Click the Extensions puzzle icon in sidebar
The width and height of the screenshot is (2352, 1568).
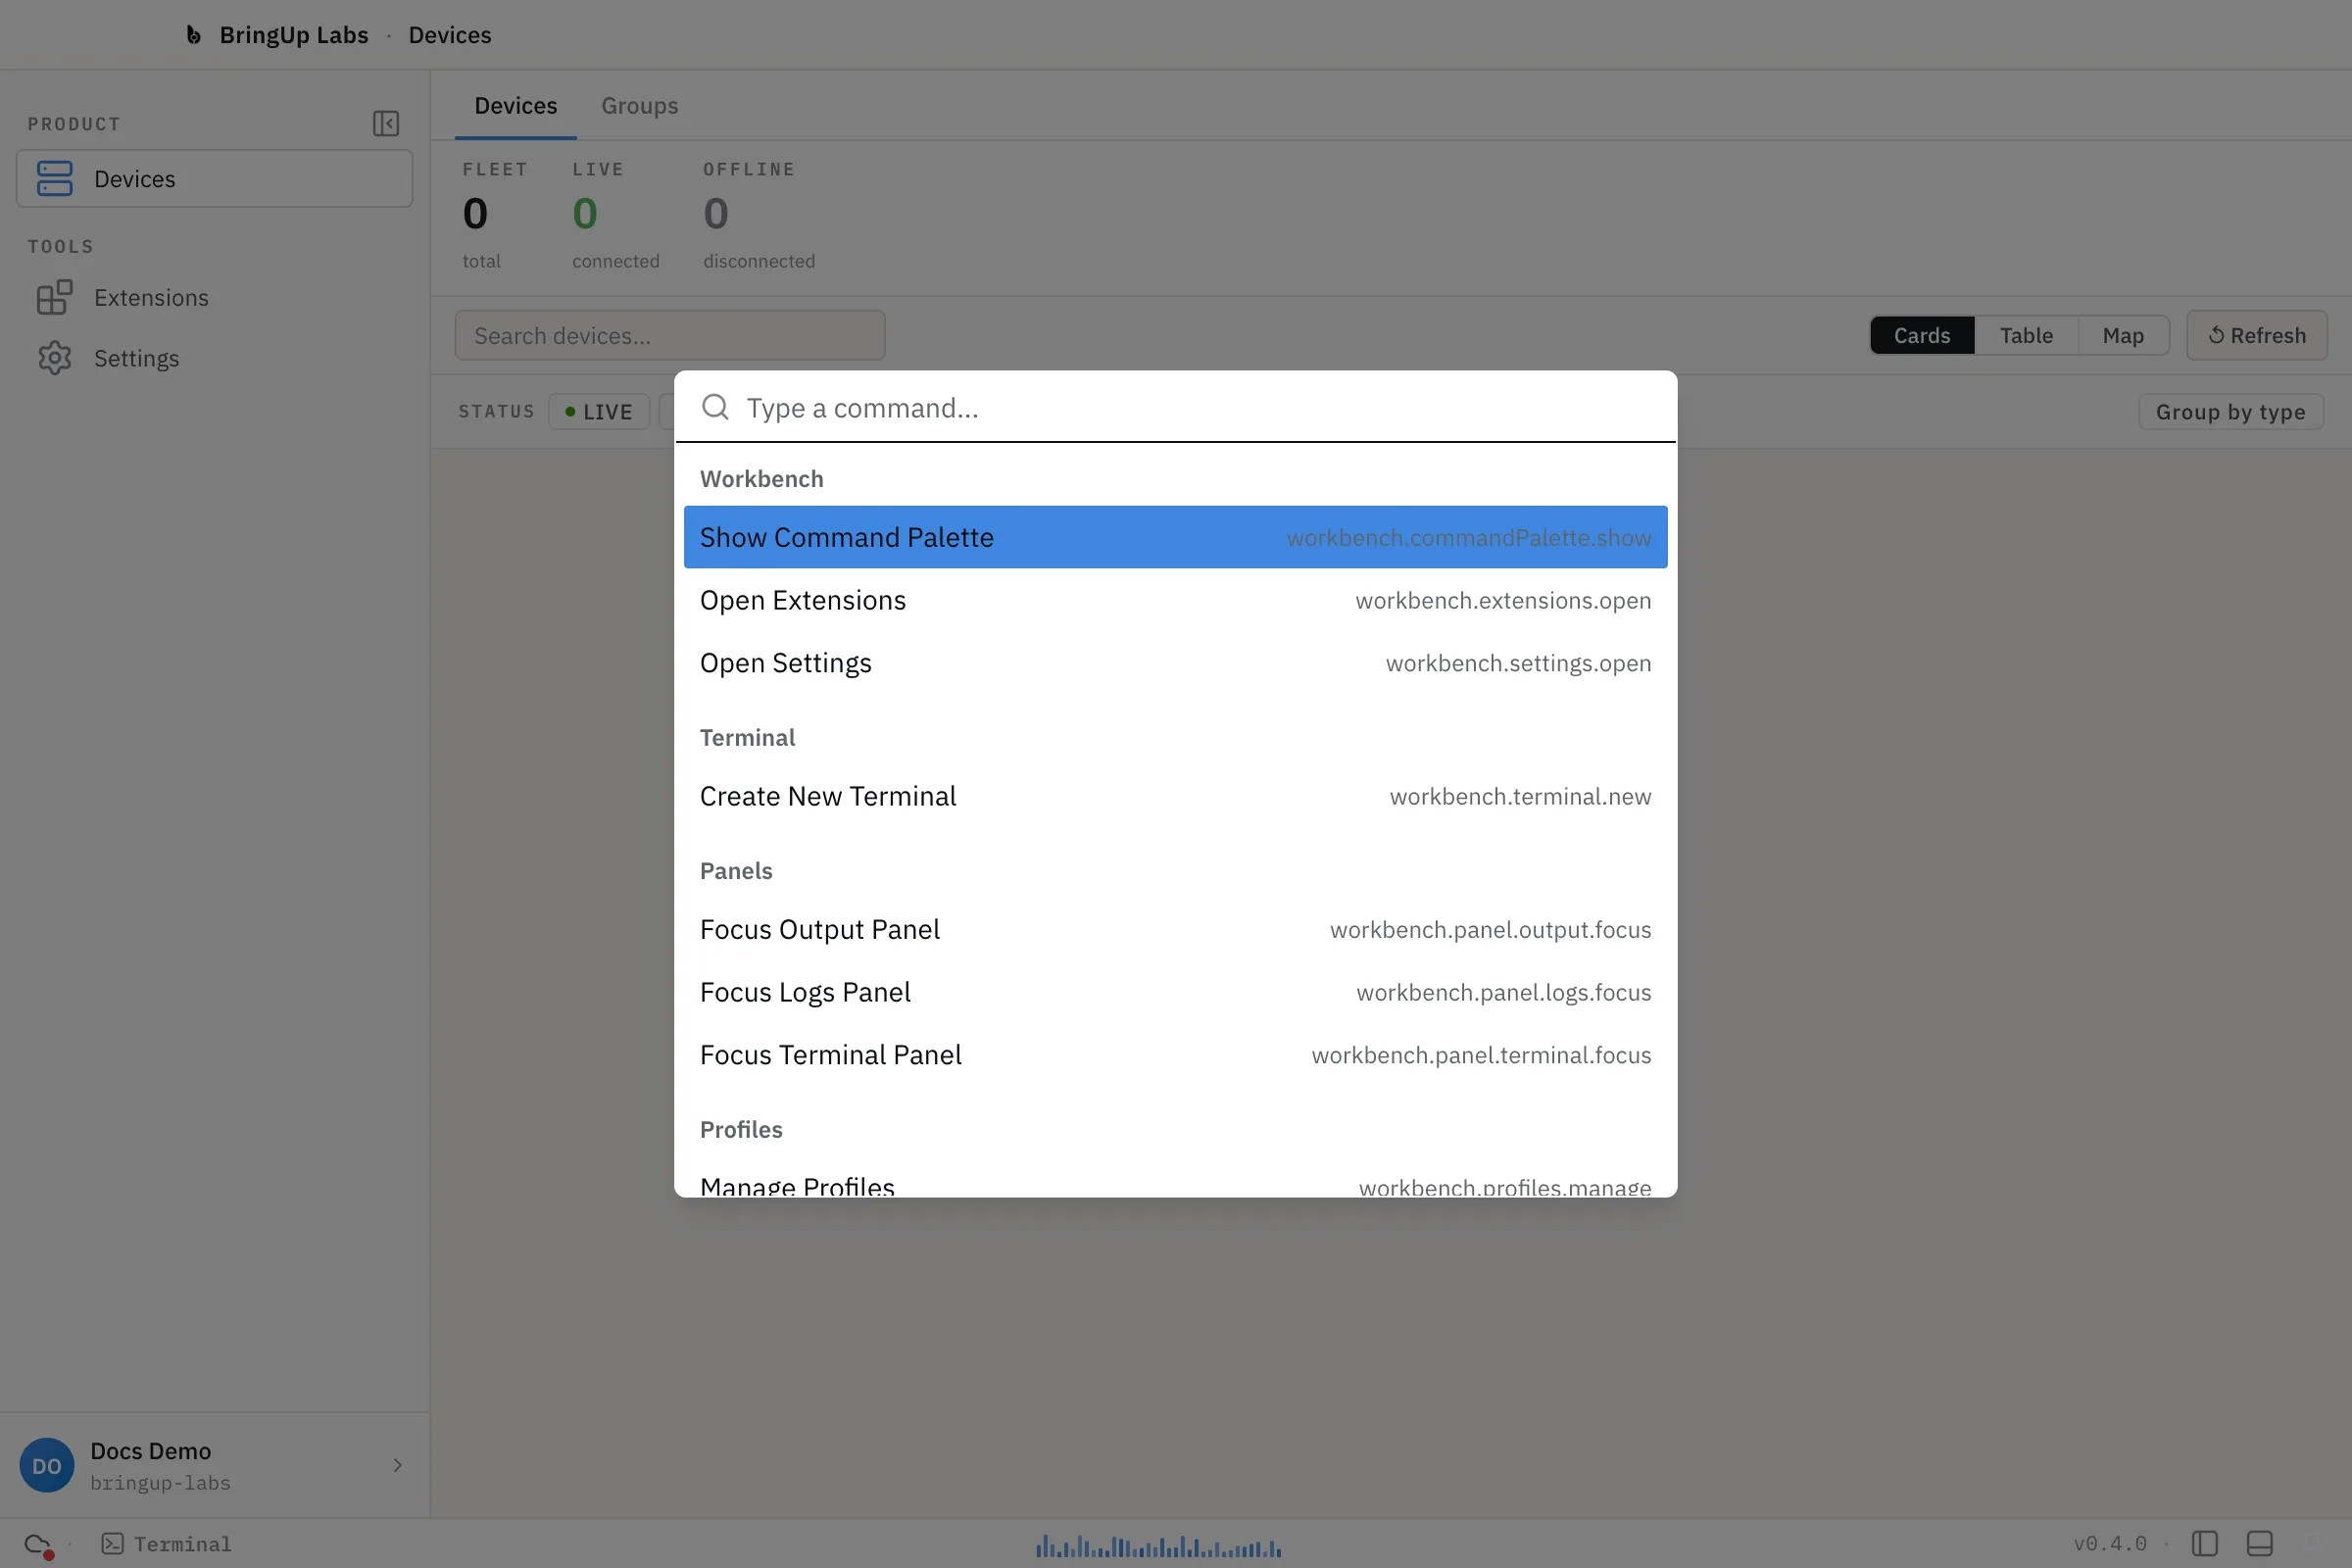[x=54, y=298]
